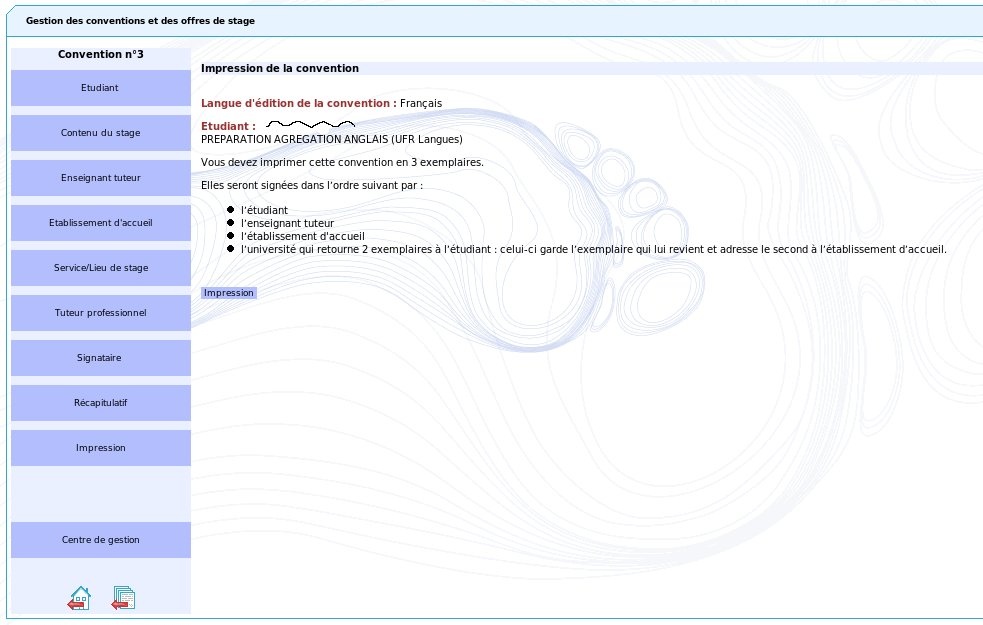Select Impression in the left sidebar
983x625 pixels.
(100, 448)
